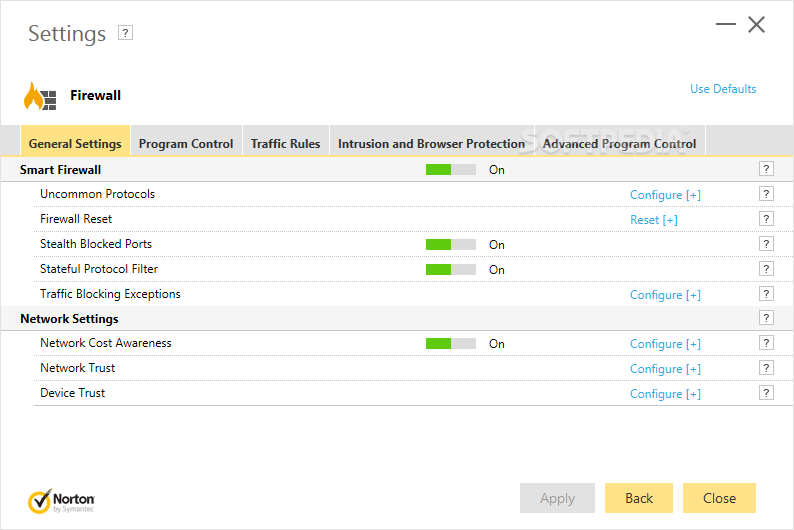Open help for Uncommon Protocols
Image resolution: width=794 pixels, height=530 pixels.
(766, 194)
